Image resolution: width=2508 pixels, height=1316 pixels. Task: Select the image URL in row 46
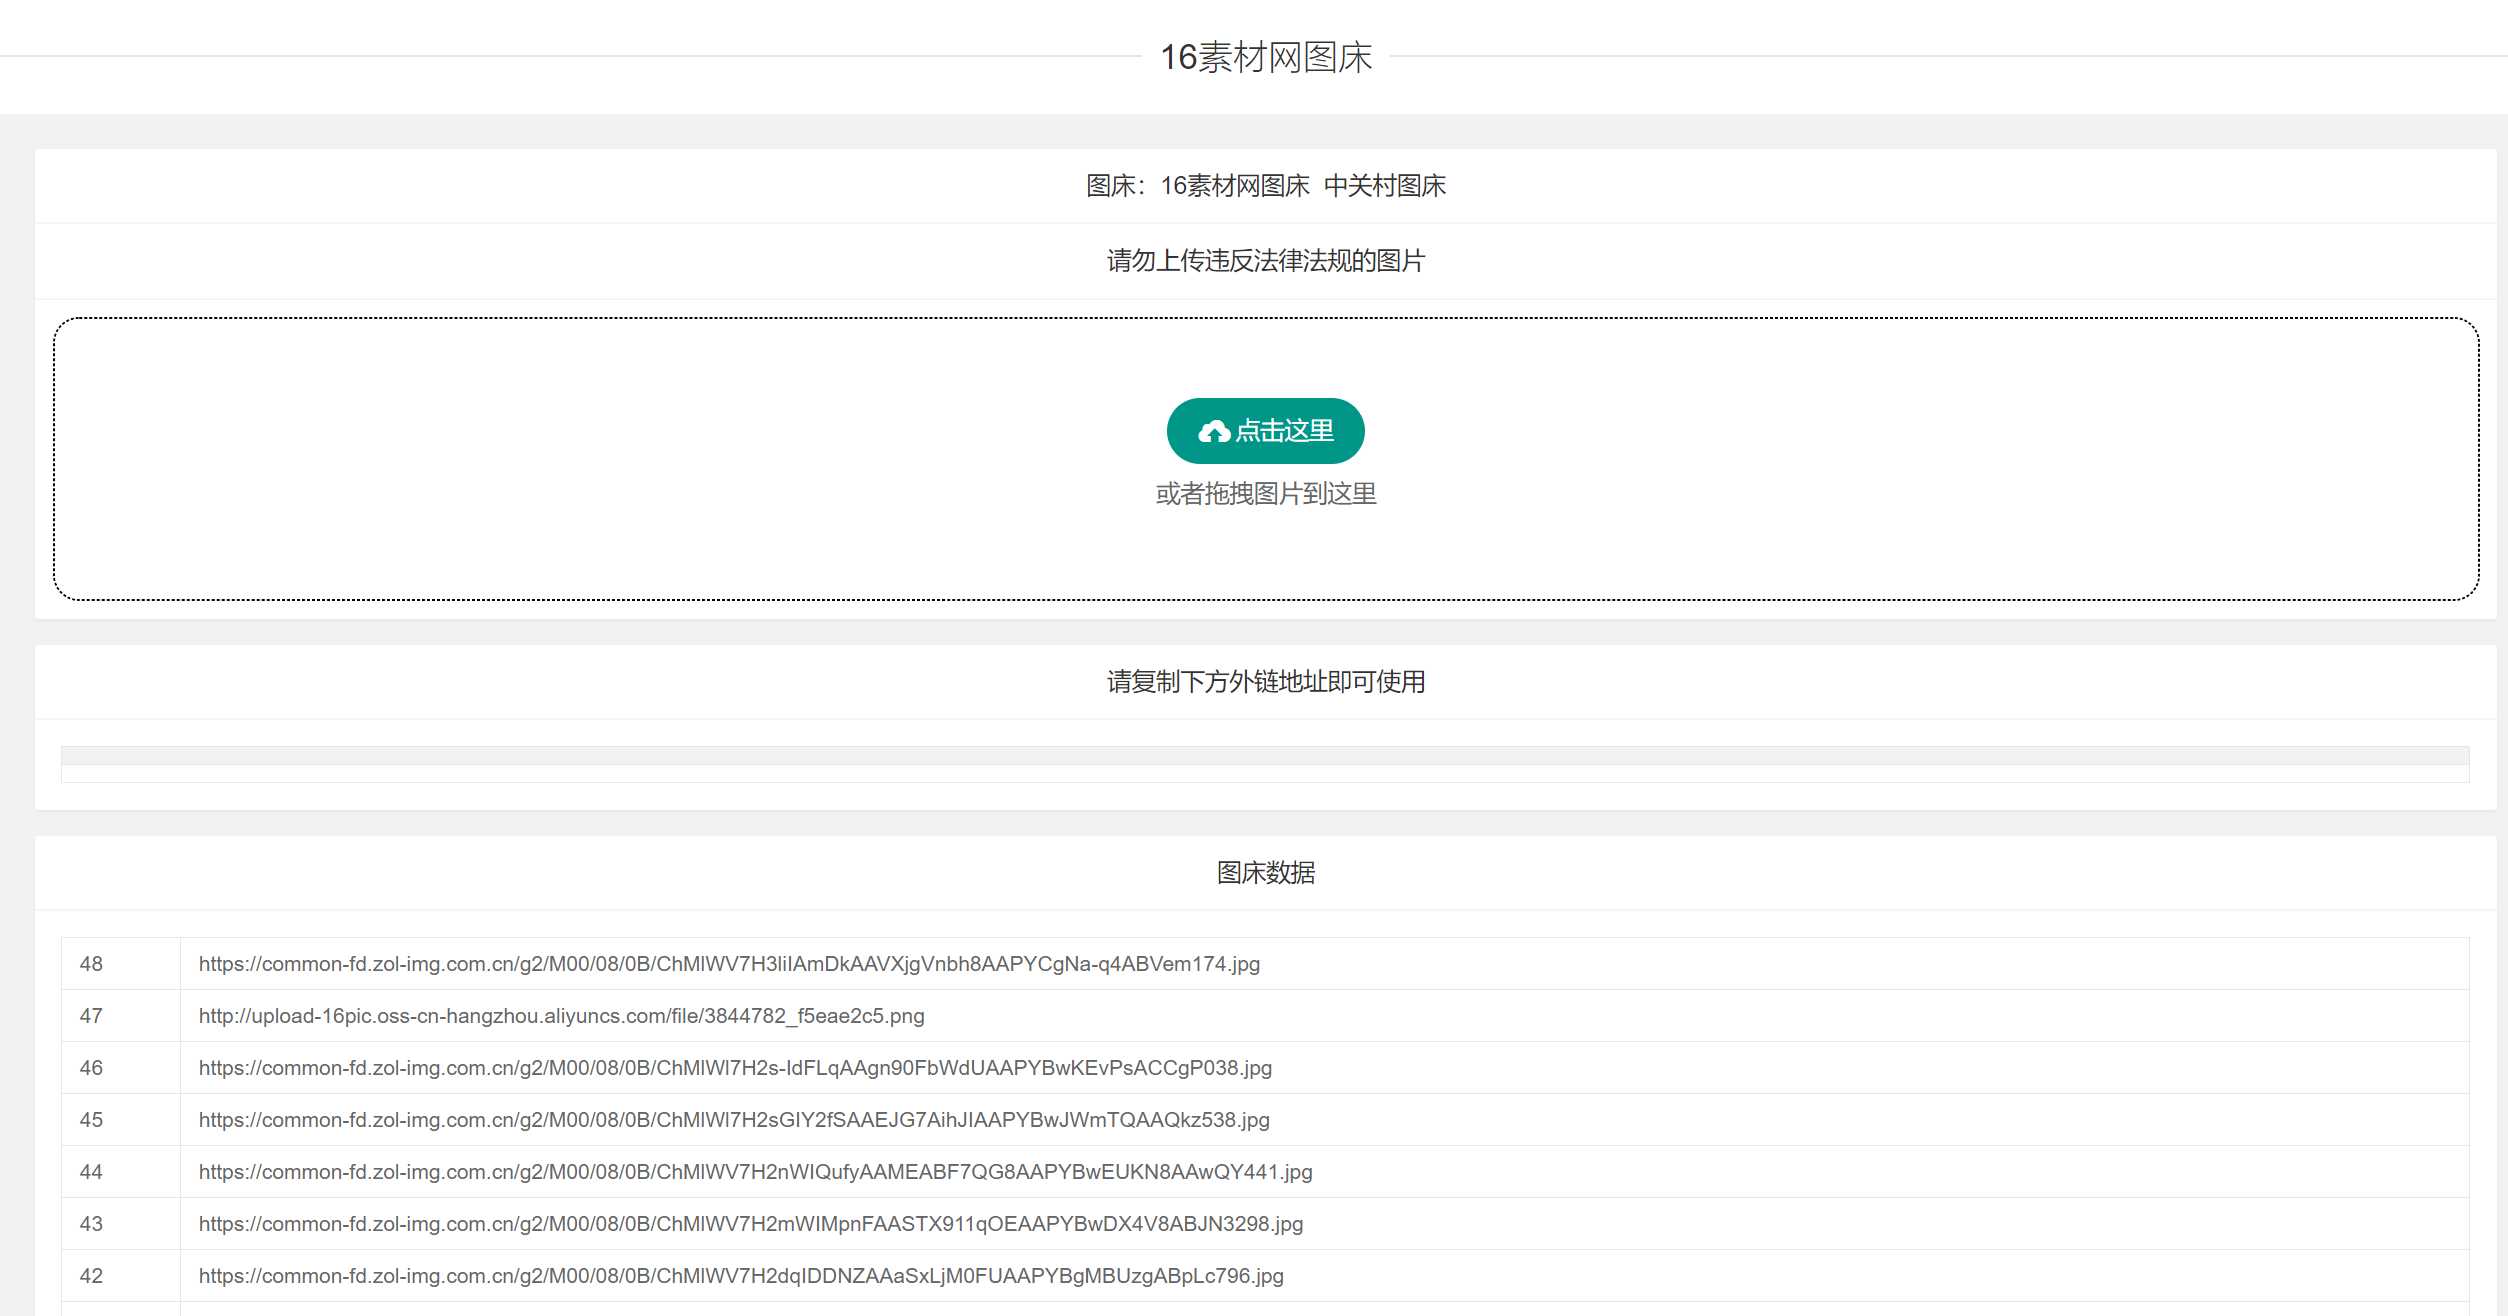click(x=736, y=1068)
